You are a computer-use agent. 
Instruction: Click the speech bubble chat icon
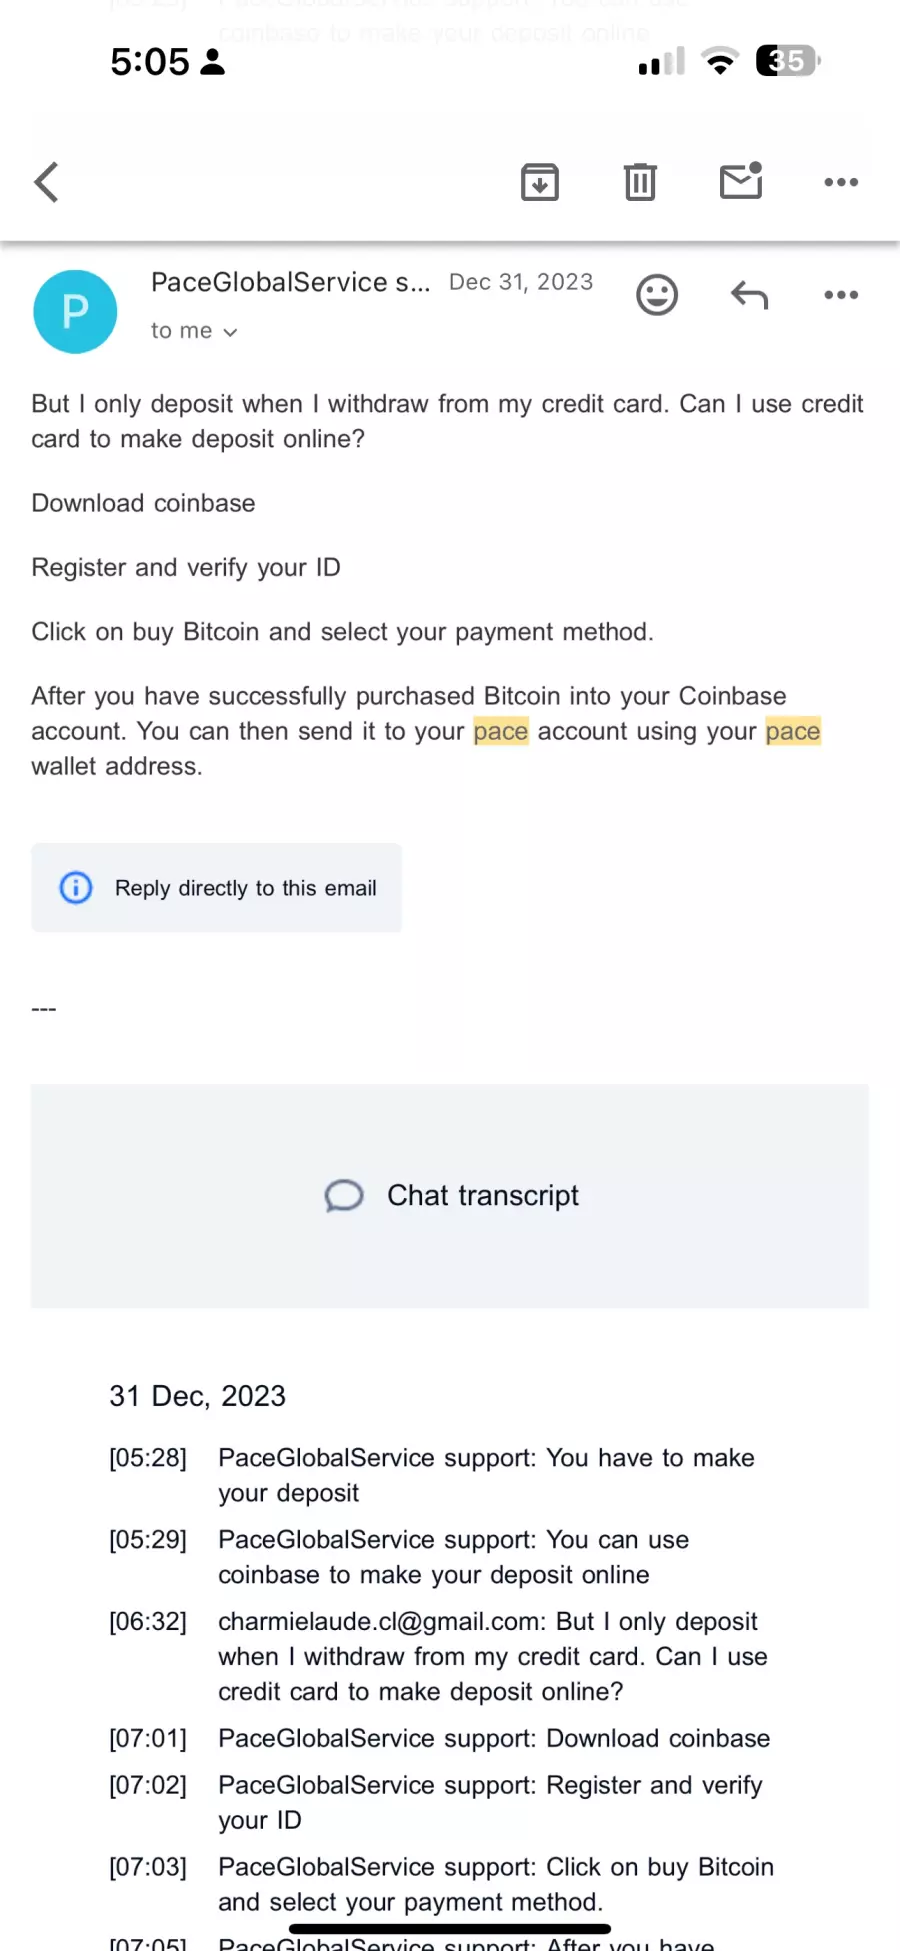(344, 1196)
